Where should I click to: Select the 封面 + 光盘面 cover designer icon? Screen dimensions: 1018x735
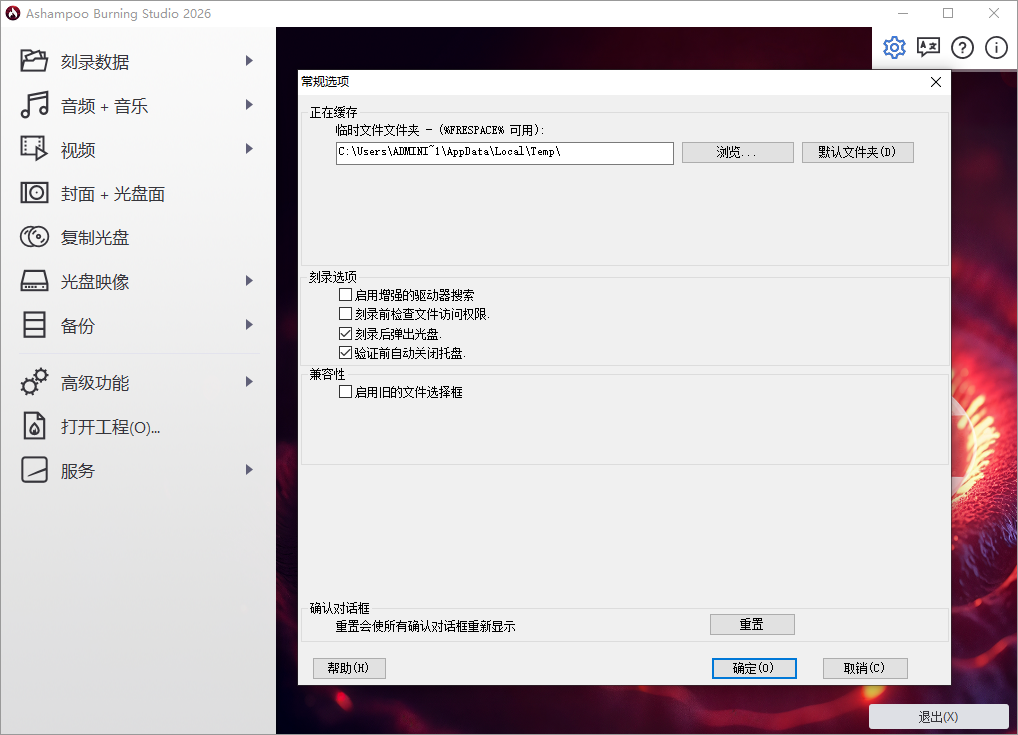34,193
